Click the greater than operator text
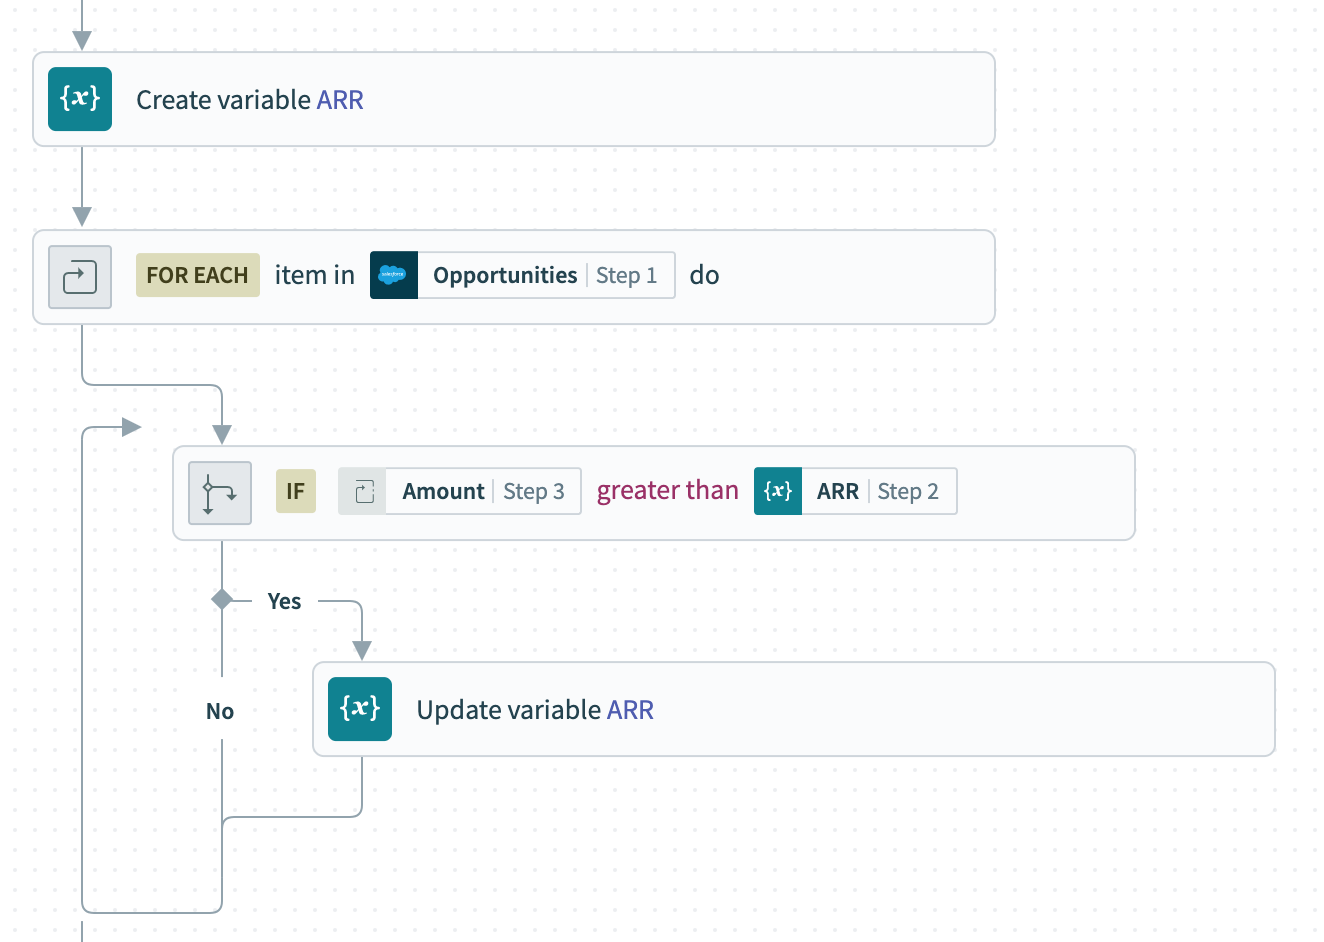 [667, 490]
